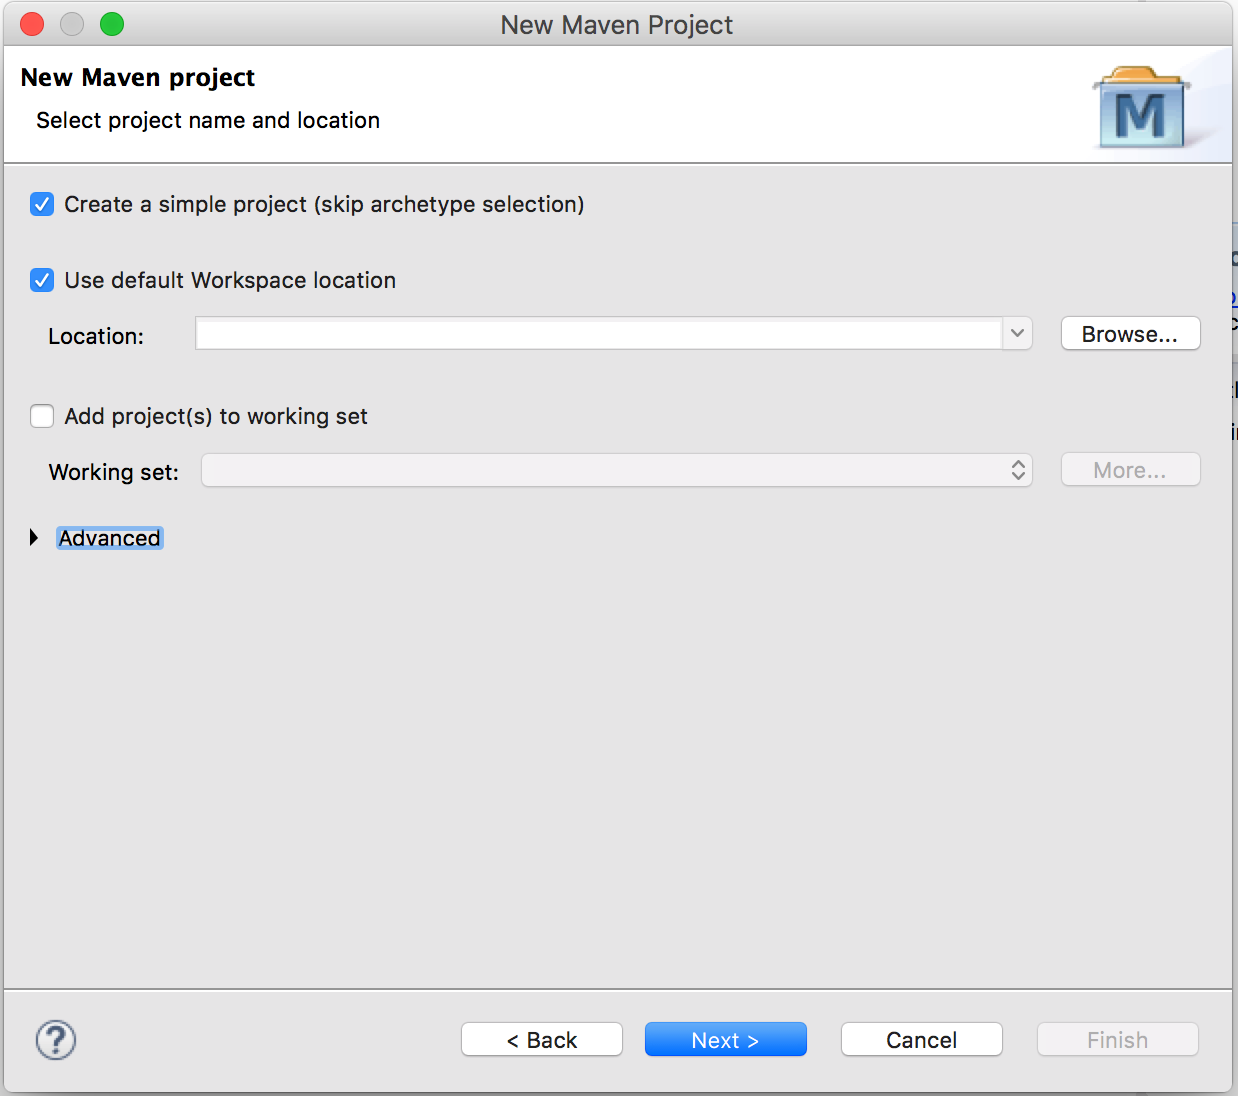Click the New Maven project heading

pyautogui.click(x=138, y=77)
